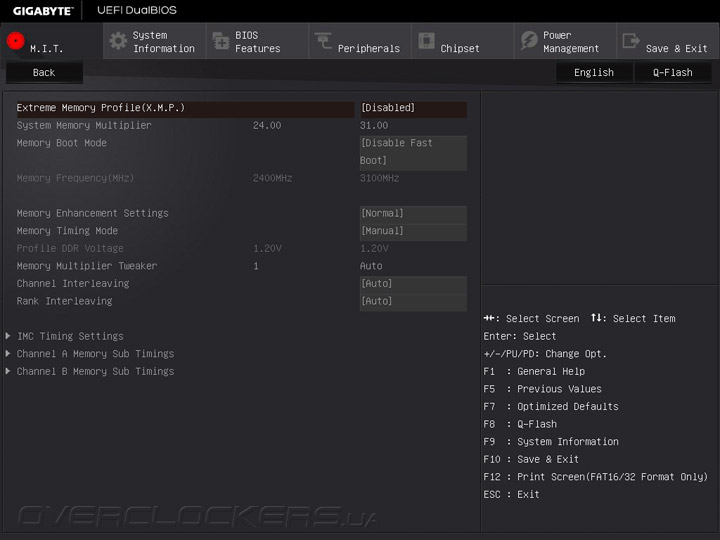Click the 3100MHz memory frequency value
The height and width of the screenshot is (540, 720).
(x=379, y=178)
